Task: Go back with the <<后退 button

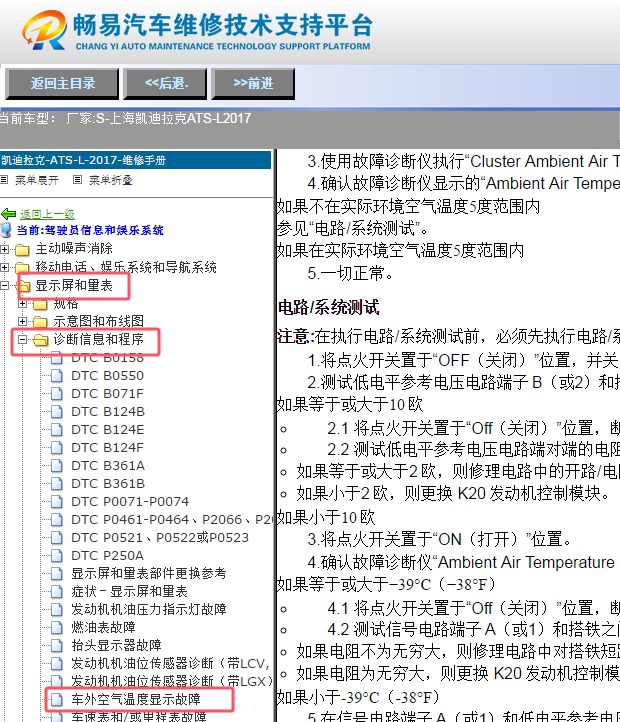Action: pos(165,84)
